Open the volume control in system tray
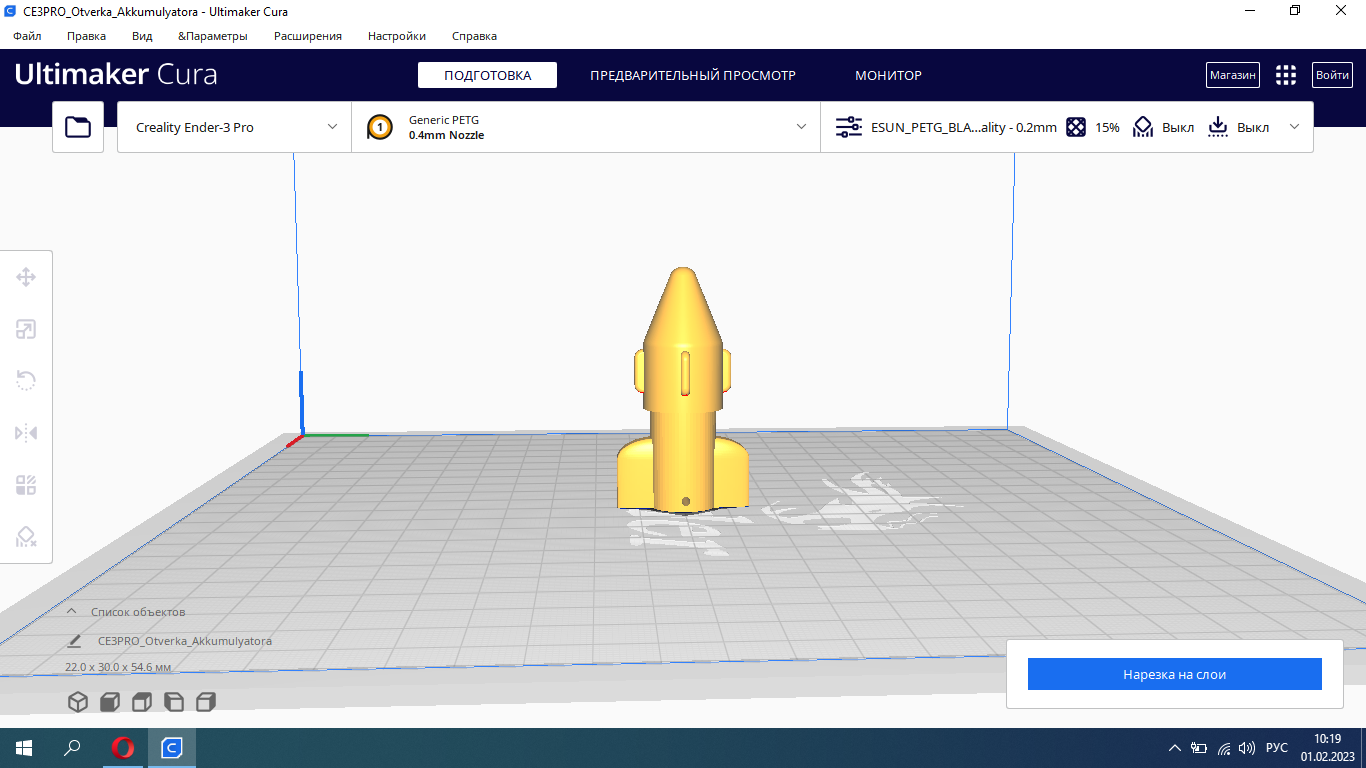Screen dimensions: 1366x768 [1246, 748]
